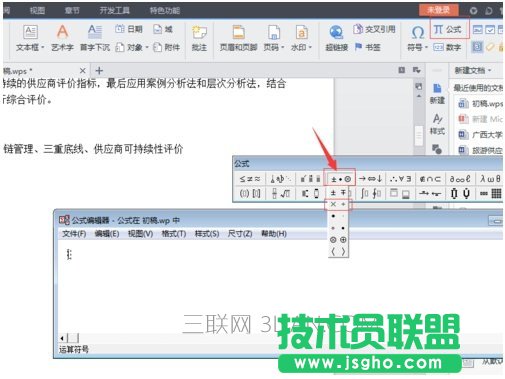Open operator symbols ±•⊗ palette
This screenshot has width=505, height=379.
click(x=340, y=179)
